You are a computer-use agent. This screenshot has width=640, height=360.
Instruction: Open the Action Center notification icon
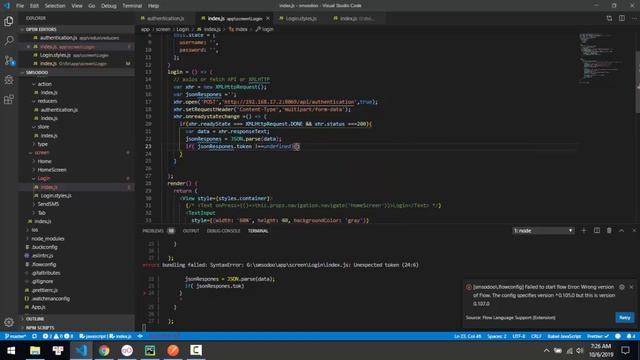[625, 350]
